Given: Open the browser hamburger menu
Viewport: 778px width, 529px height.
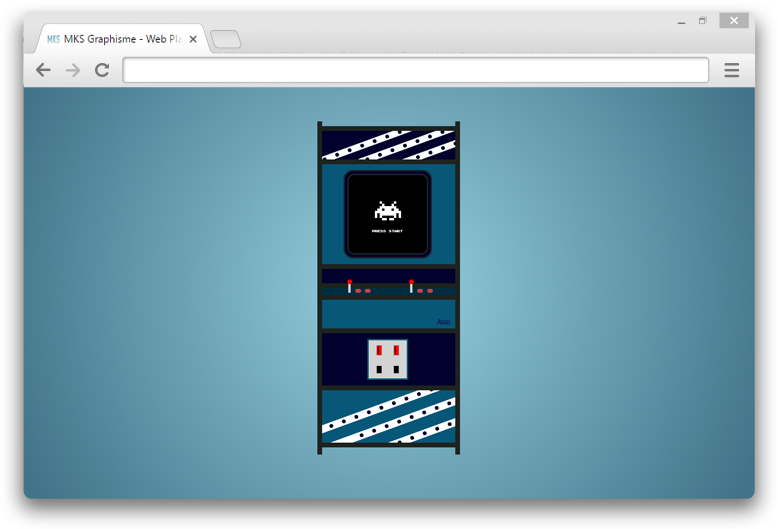Looking at the screenshot, I should tap(731, 70).
